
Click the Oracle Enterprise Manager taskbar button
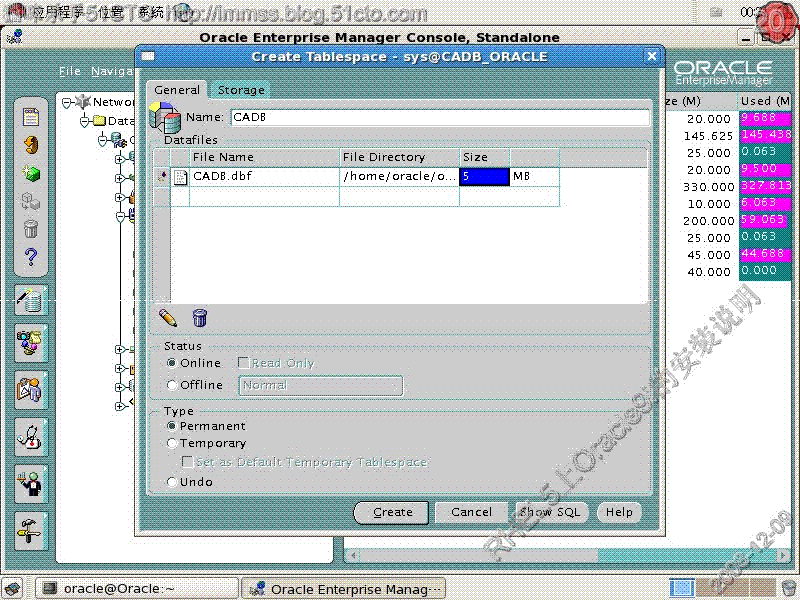pos(343,589)
